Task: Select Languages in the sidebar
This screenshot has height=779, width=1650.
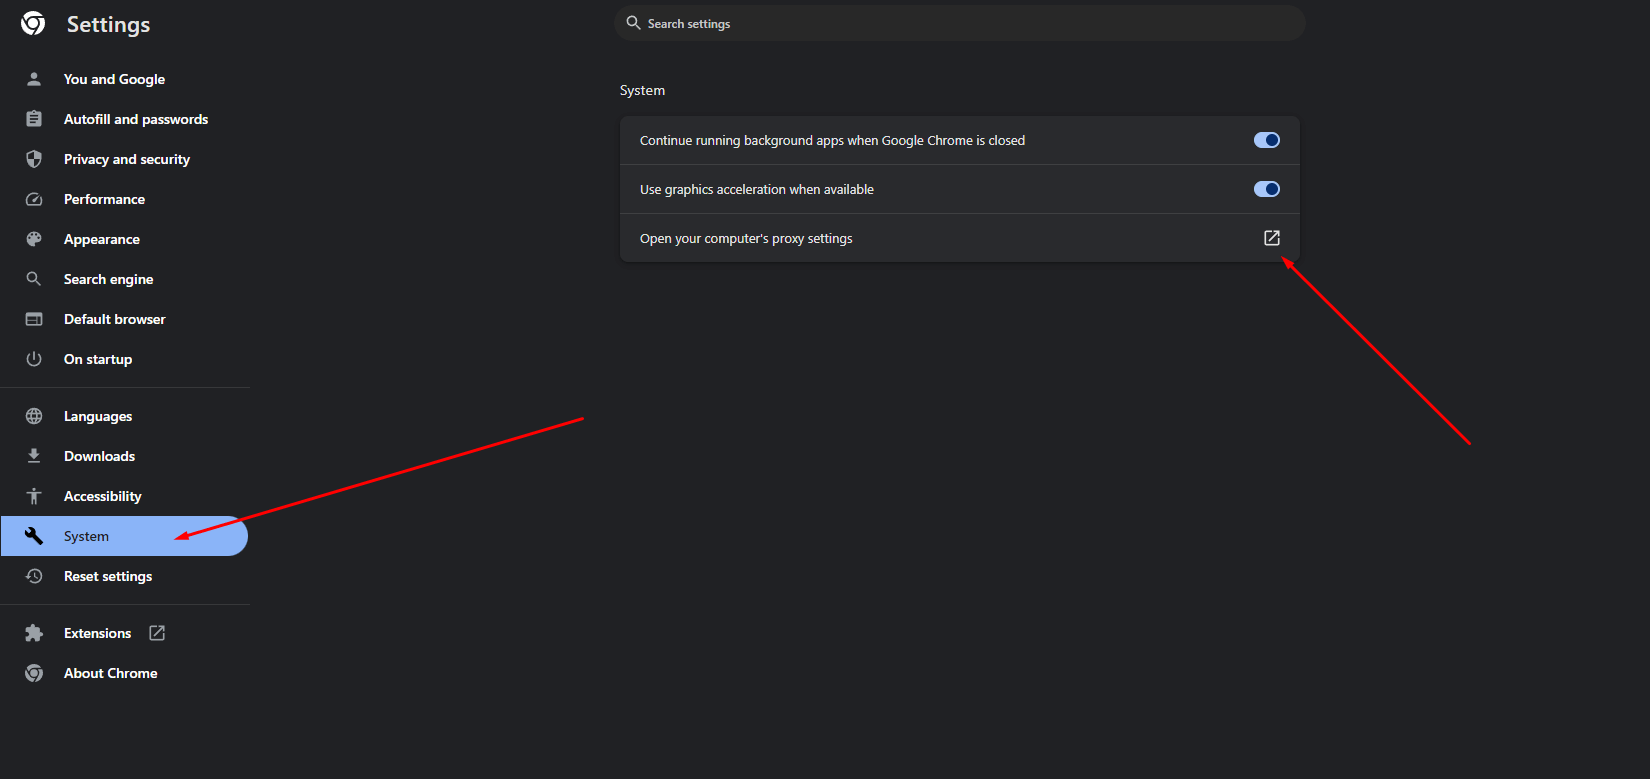Action: click(97, 415)
